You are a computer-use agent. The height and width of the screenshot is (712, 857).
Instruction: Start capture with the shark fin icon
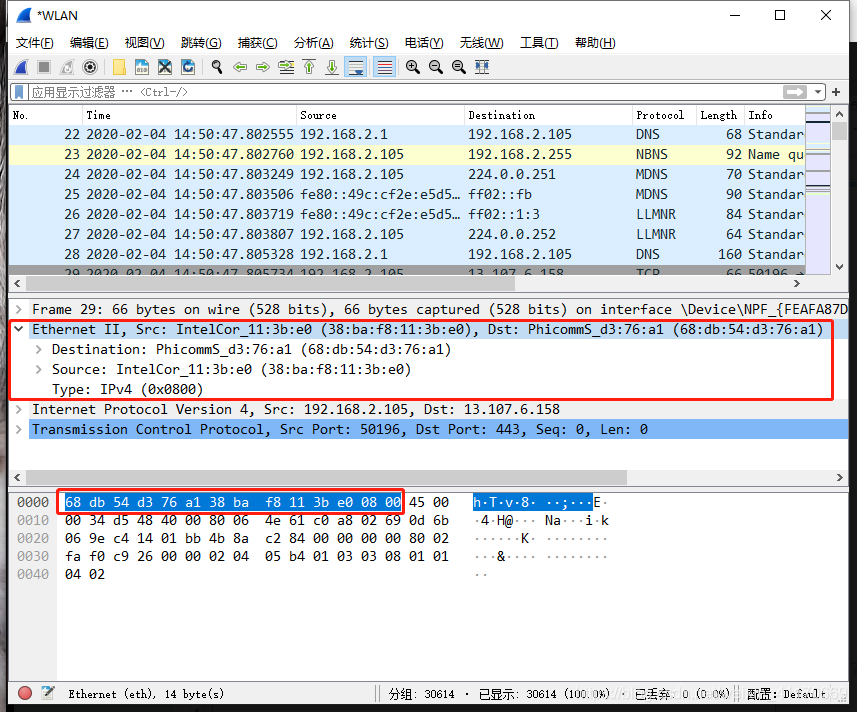click(x=21, y=67)
